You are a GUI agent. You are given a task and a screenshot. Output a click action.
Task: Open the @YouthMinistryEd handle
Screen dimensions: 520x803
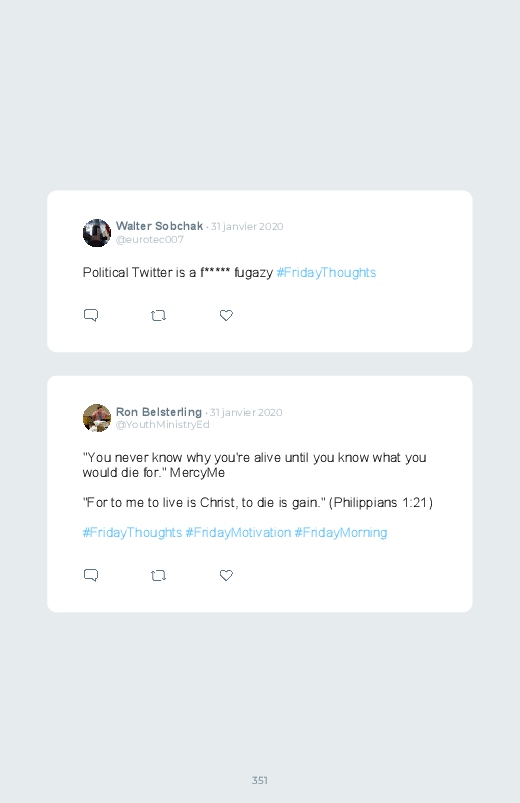[162, 425]
